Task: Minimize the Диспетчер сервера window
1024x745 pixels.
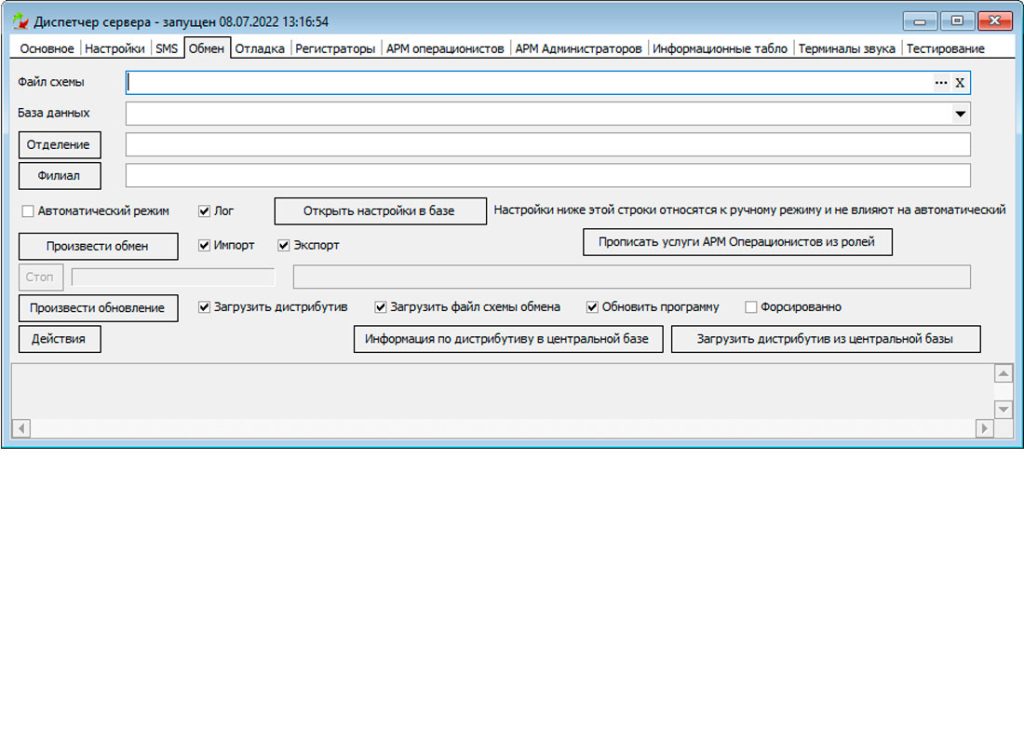Action: click(x=920, y=22)
